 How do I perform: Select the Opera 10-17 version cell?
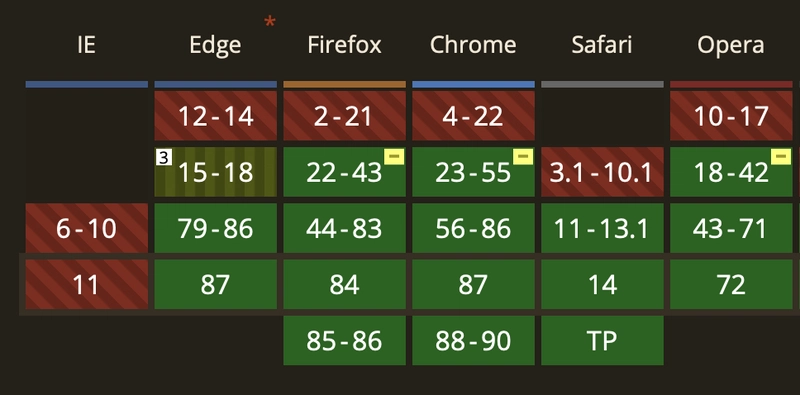point(731,115)
